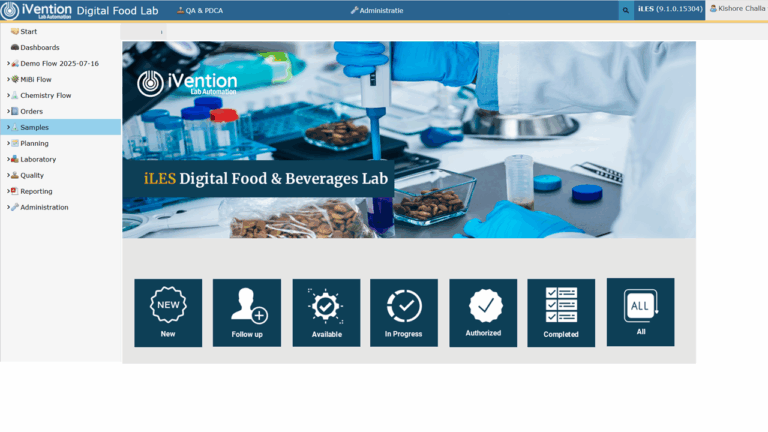Open the Authorized samples tile

coord(483,313)
